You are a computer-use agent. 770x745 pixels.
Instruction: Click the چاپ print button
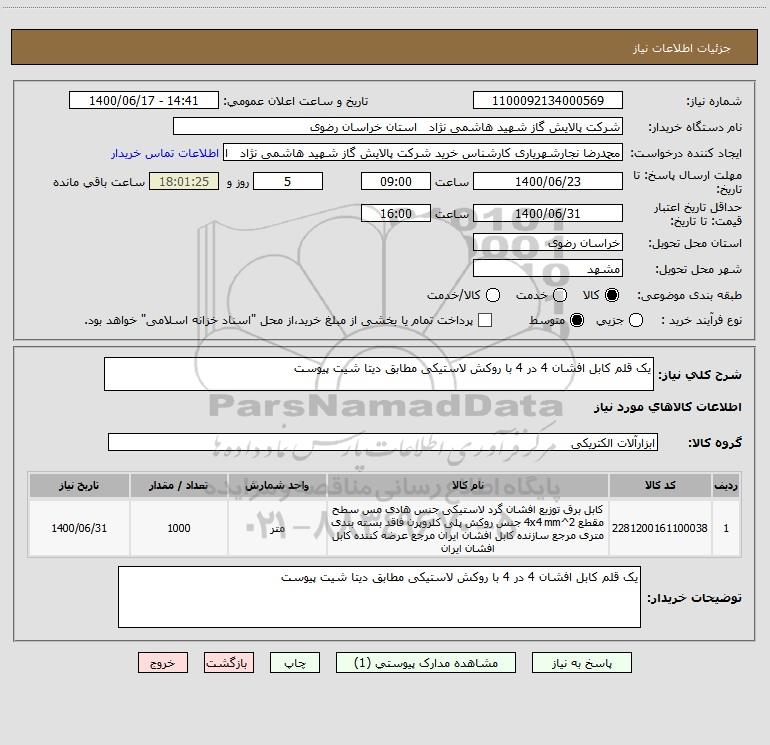point(295,663)
